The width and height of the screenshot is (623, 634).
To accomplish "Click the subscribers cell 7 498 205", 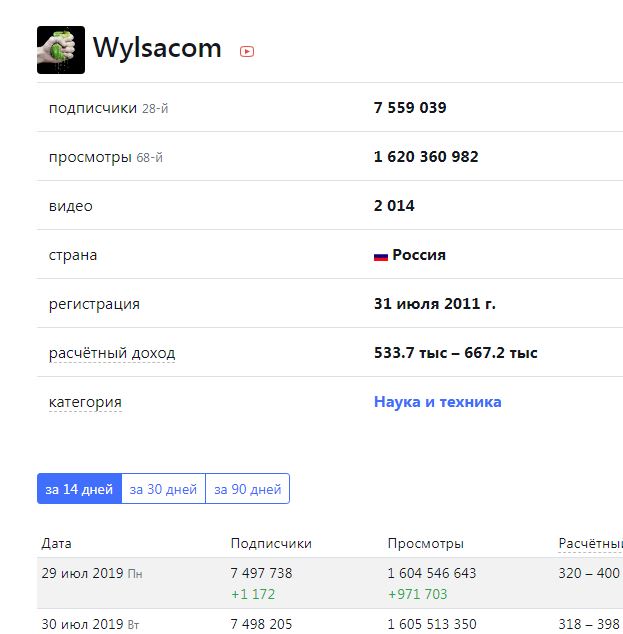I will [261, 624].
